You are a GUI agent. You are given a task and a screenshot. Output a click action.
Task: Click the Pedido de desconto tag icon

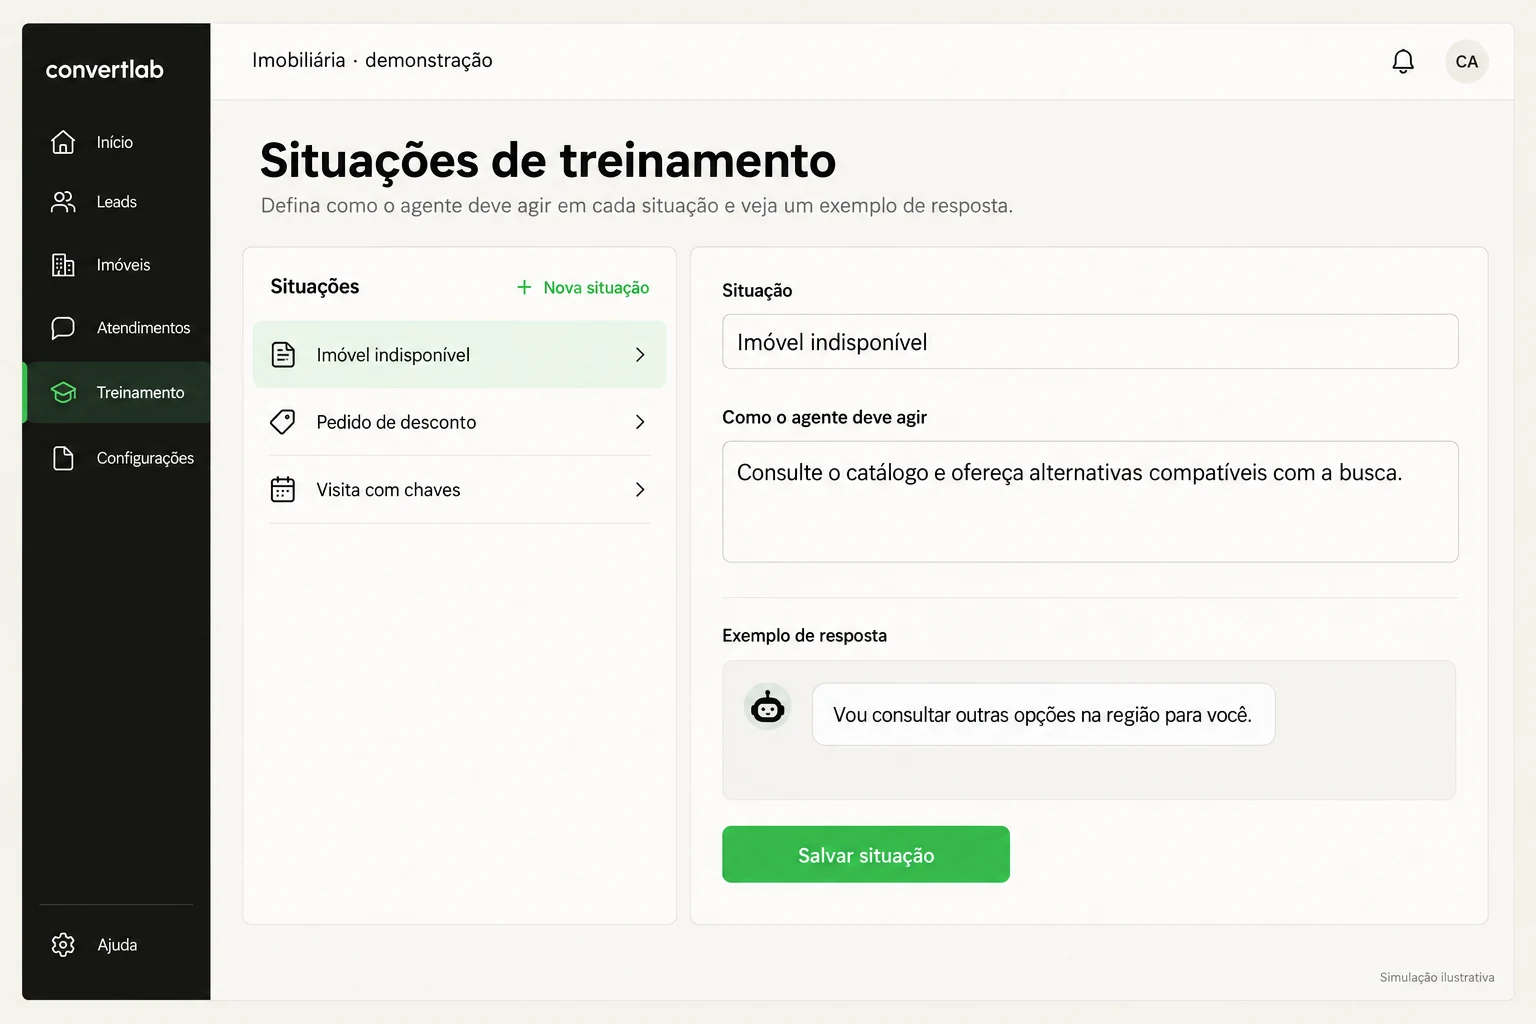pyautogui.click(x=283, y=422)
